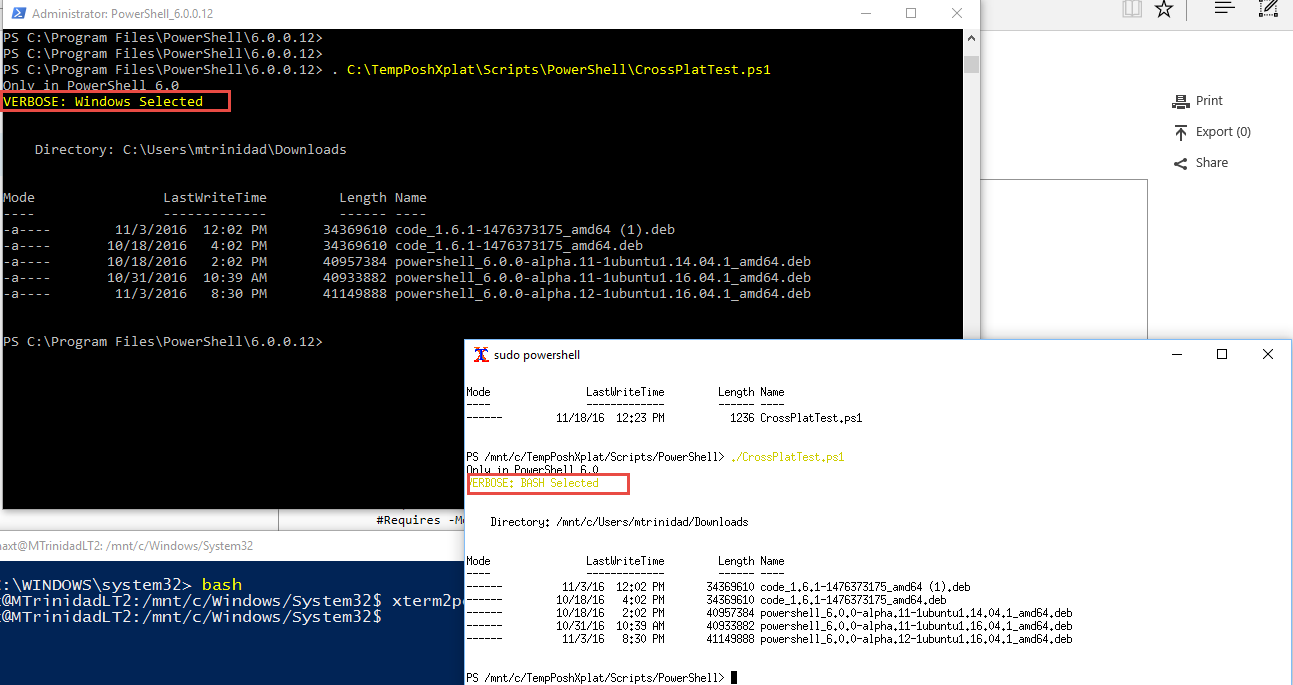Click the xterm icon in the sudo powershell title bar
The height and width of the screenshot is (685, 1293).
pos(481,355)
